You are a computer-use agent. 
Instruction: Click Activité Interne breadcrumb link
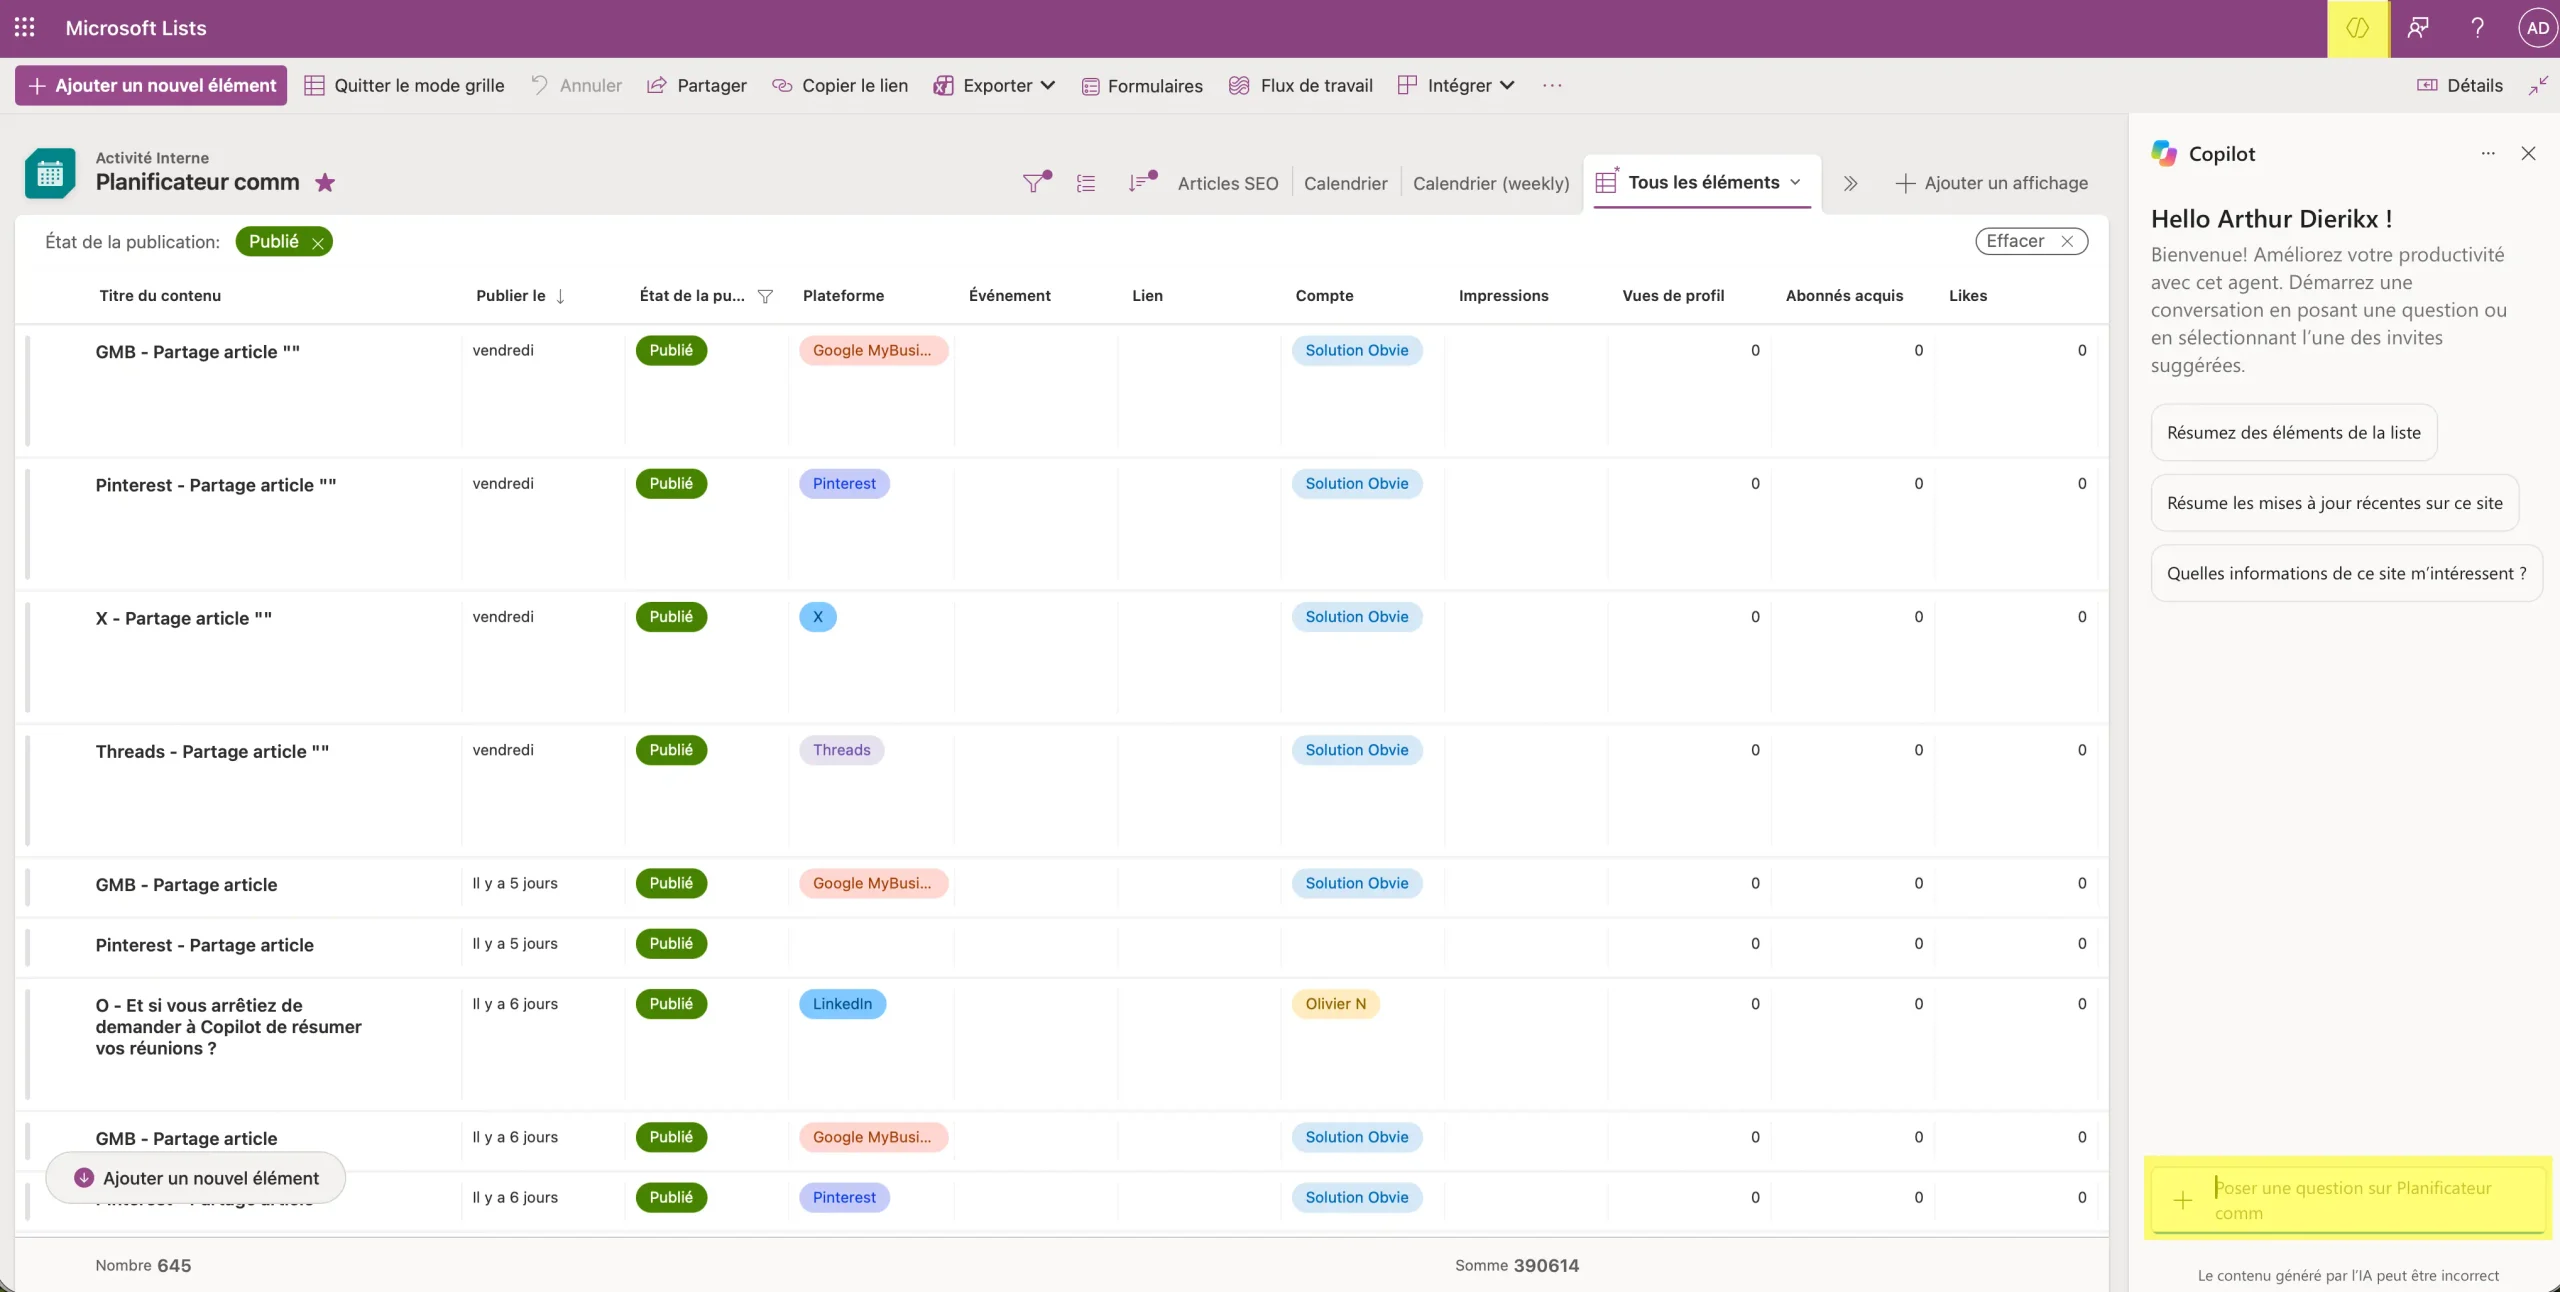coord(152,158)
